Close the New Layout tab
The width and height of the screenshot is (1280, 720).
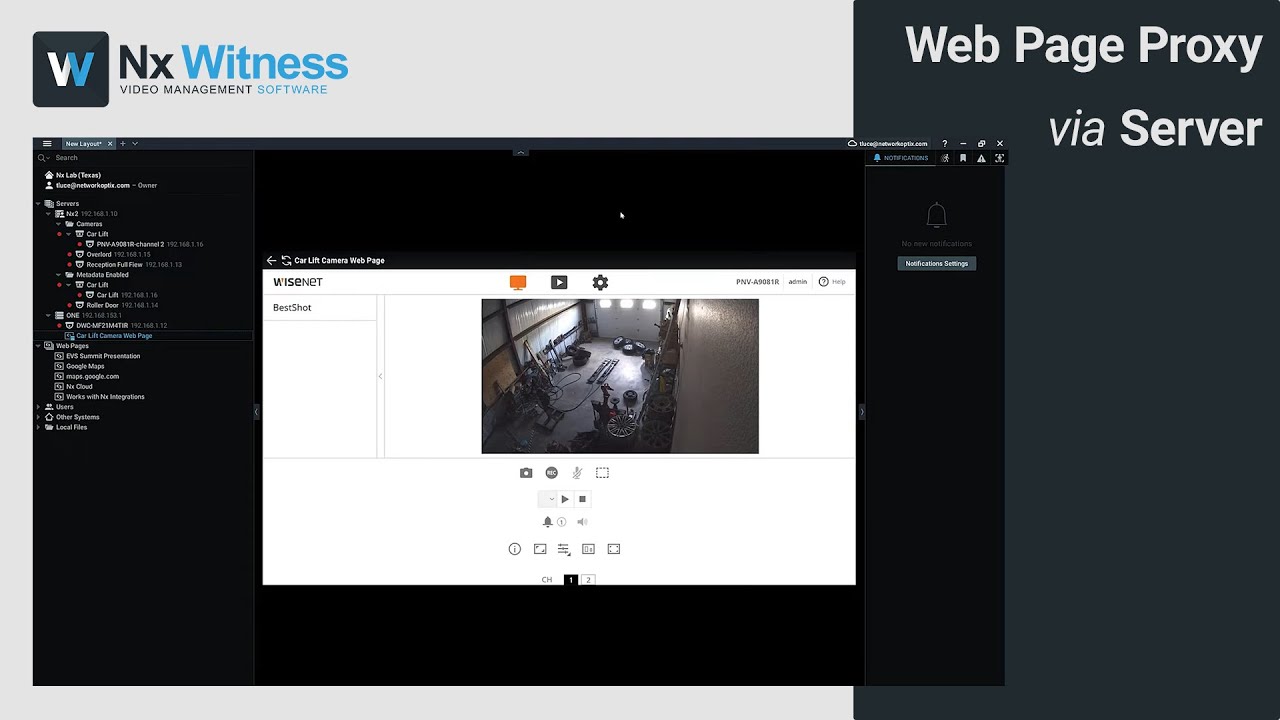point(110,144)
